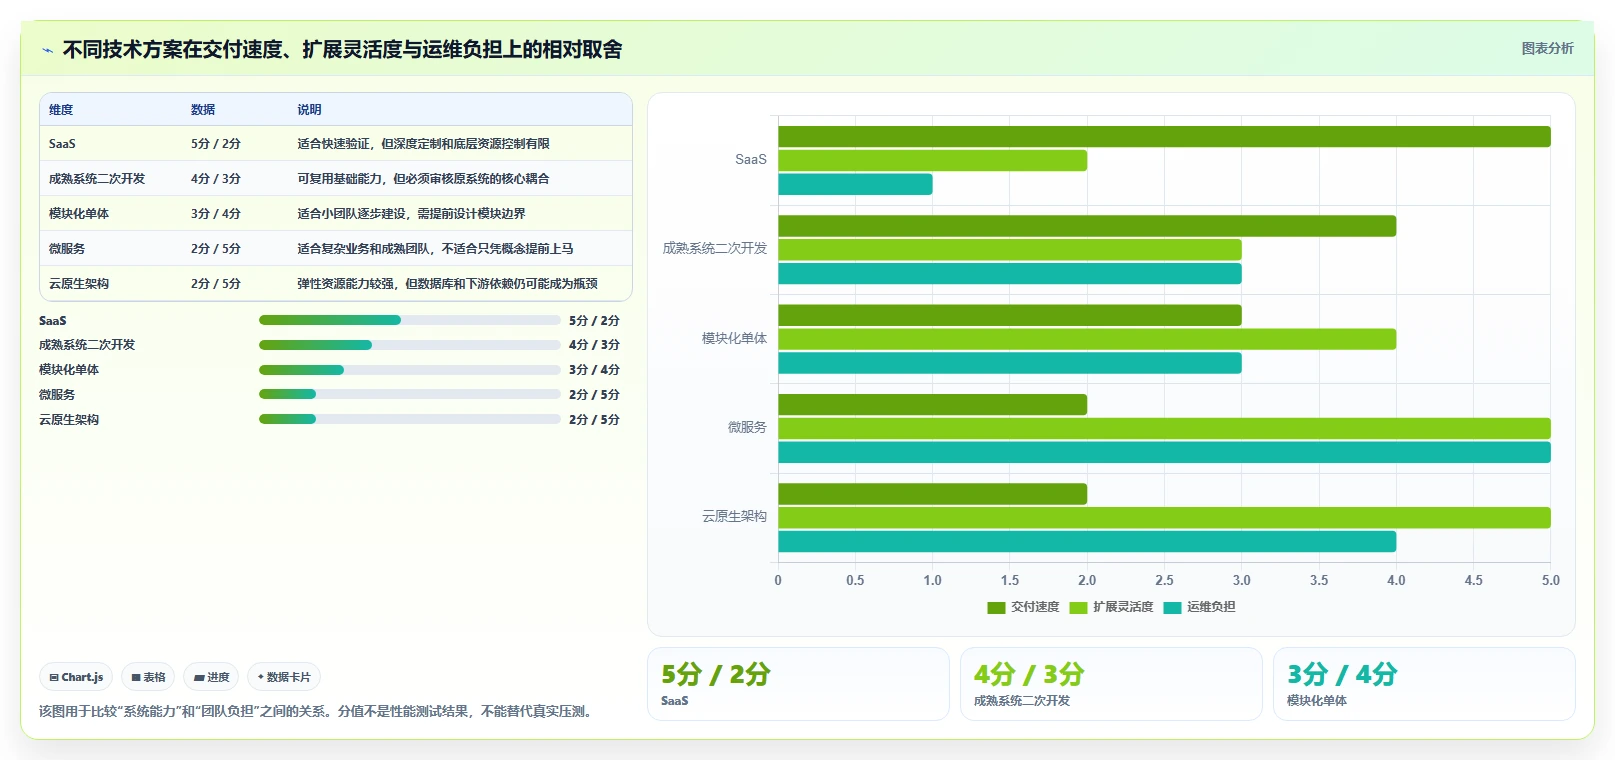Click the 维度 column header

(61, 110)
